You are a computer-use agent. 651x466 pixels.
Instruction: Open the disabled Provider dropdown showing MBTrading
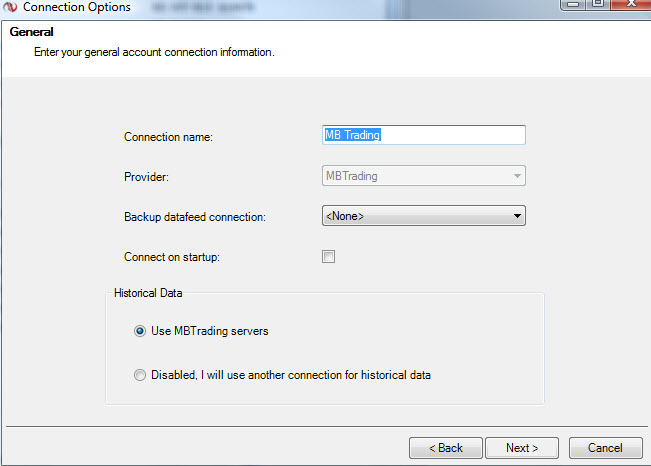coord(423,176)
